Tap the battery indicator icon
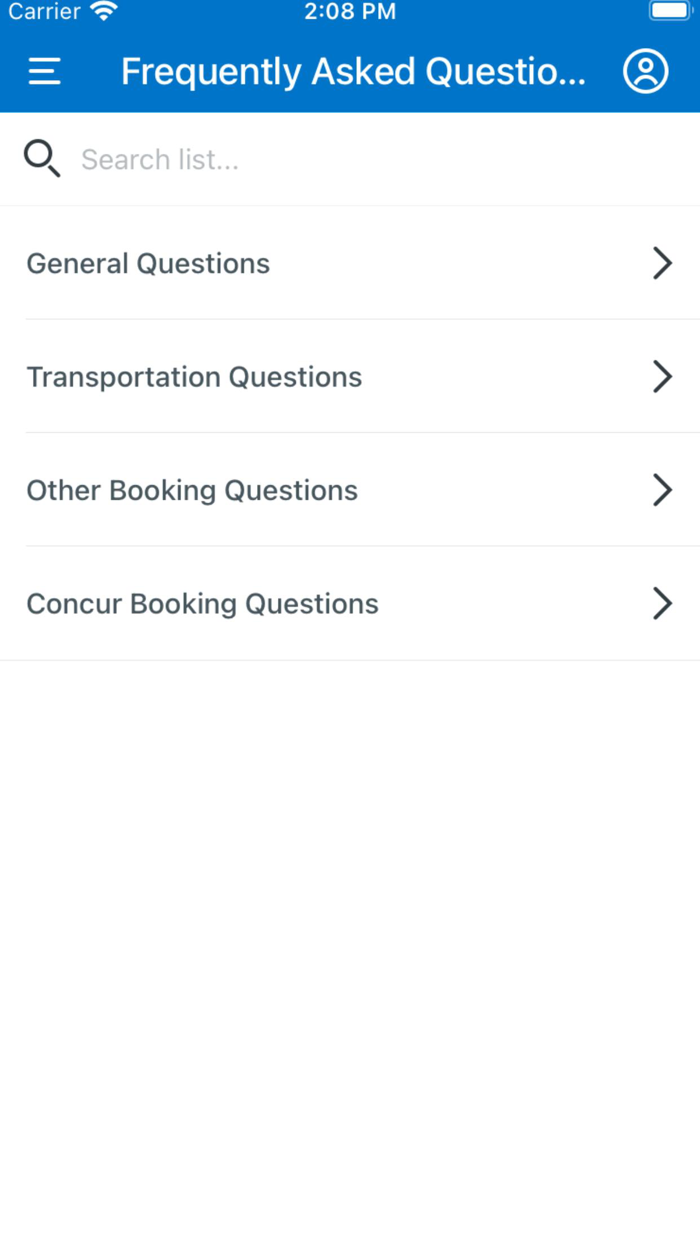The height and width of the screenshot is (1244, 700). click(670, 12)
